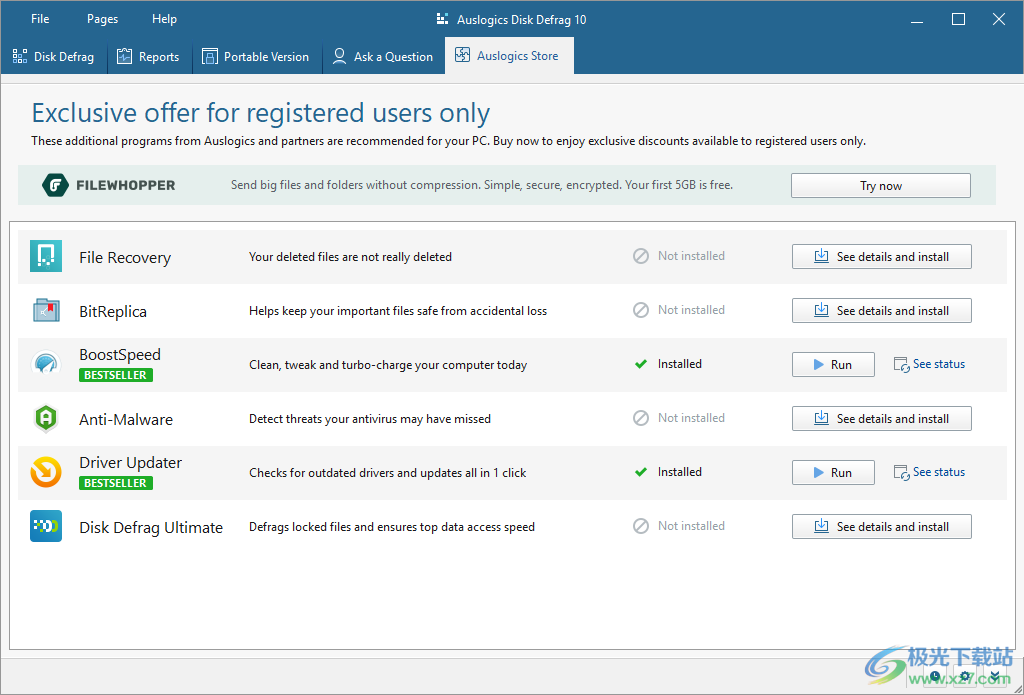The height and width of the screenshot is (695, 1024).
Task: Switch to the Reports tab
Action: pos(148,56)
